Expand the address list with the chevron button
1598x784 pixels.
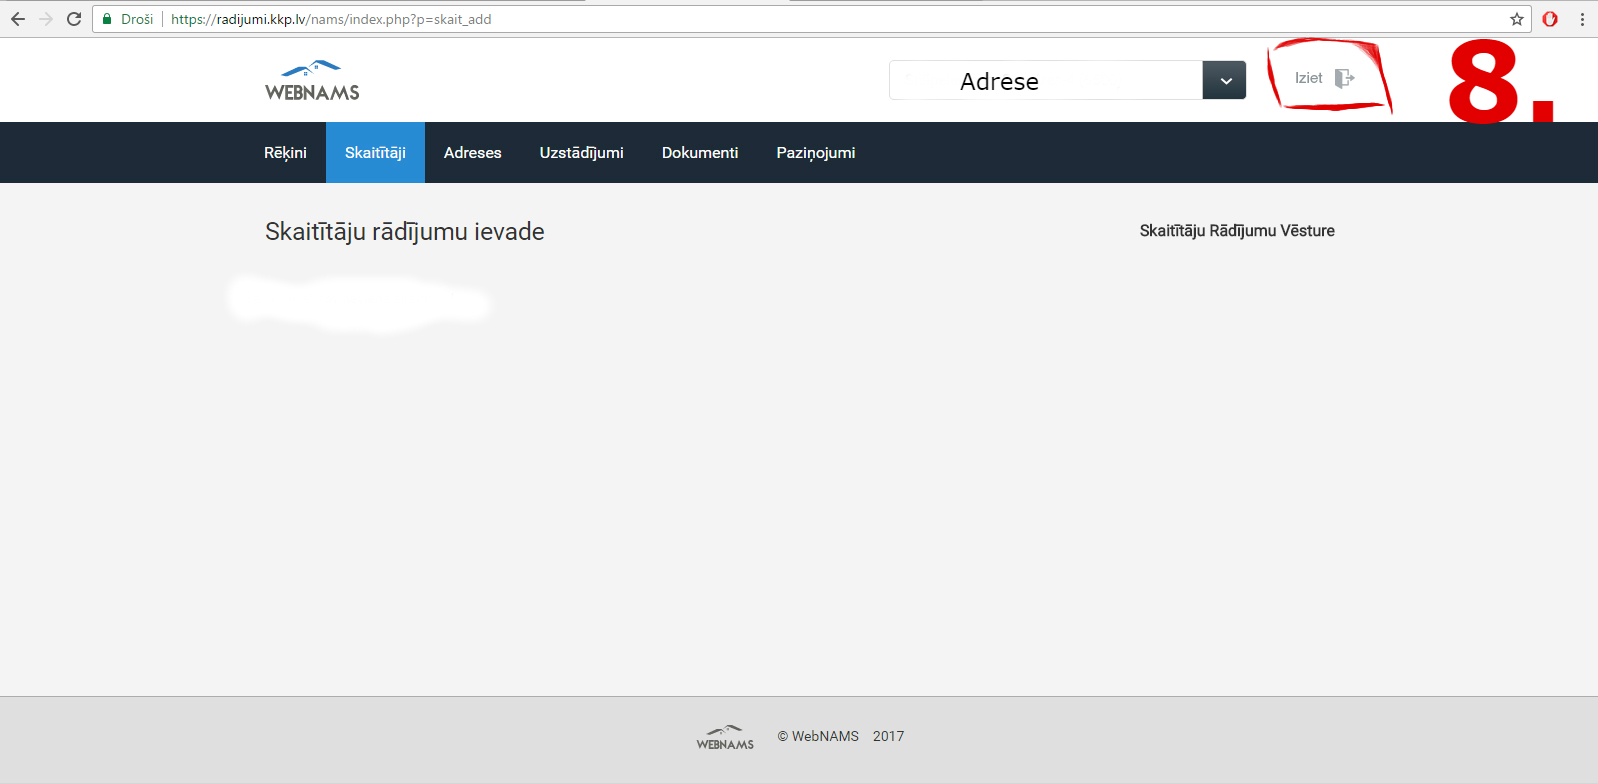tap(1224, 80)
